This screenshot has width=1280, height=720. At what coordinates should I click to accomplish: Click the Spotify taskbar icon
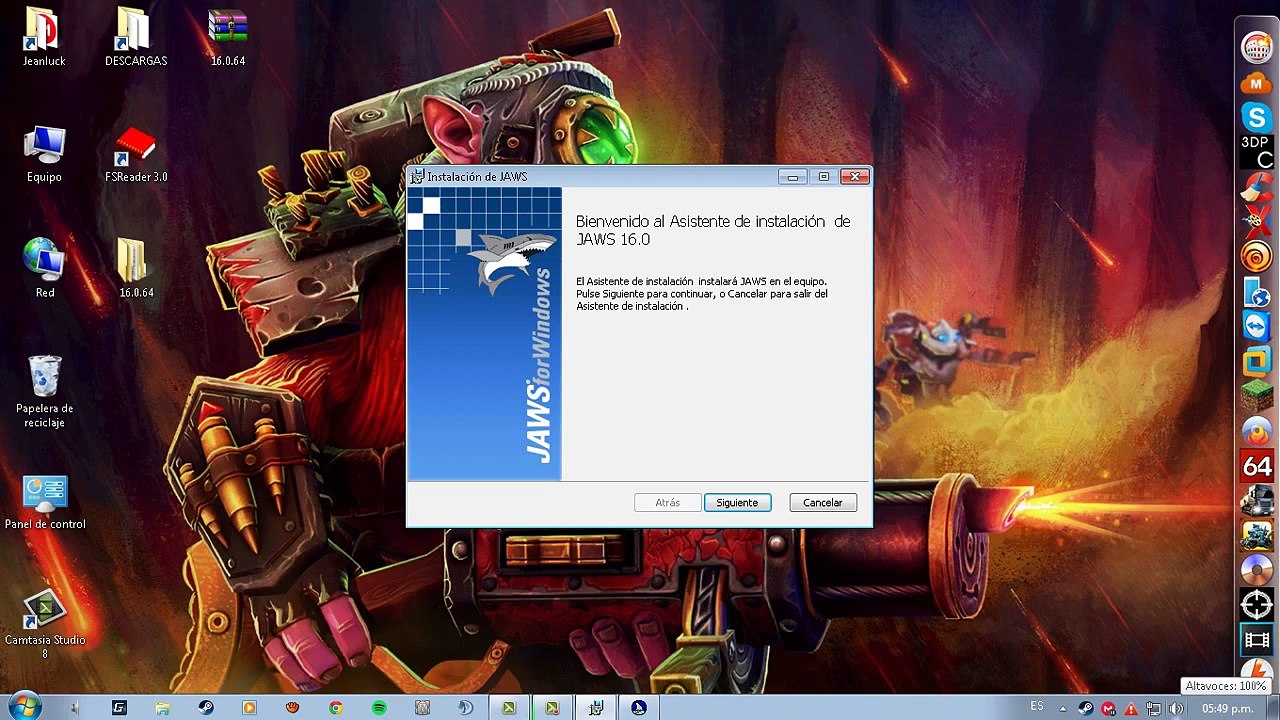[x=379, y=708]
